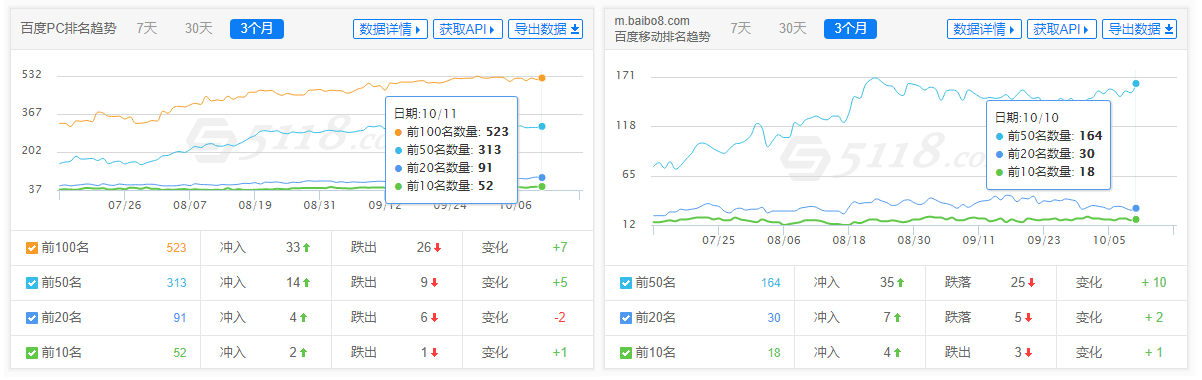Viewport: 1202px width, 380px height.
Task: Switch PC ranking trend to 30天 tab
Action: (x=199, y=28)
